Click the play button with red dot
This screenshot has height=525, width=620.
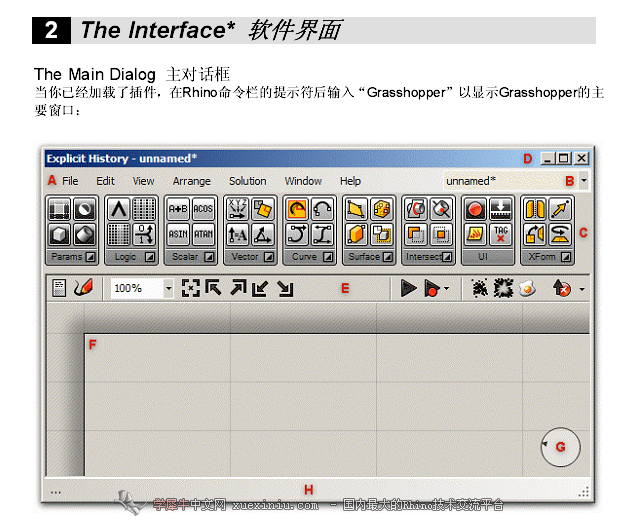click(x=432, y=288)
